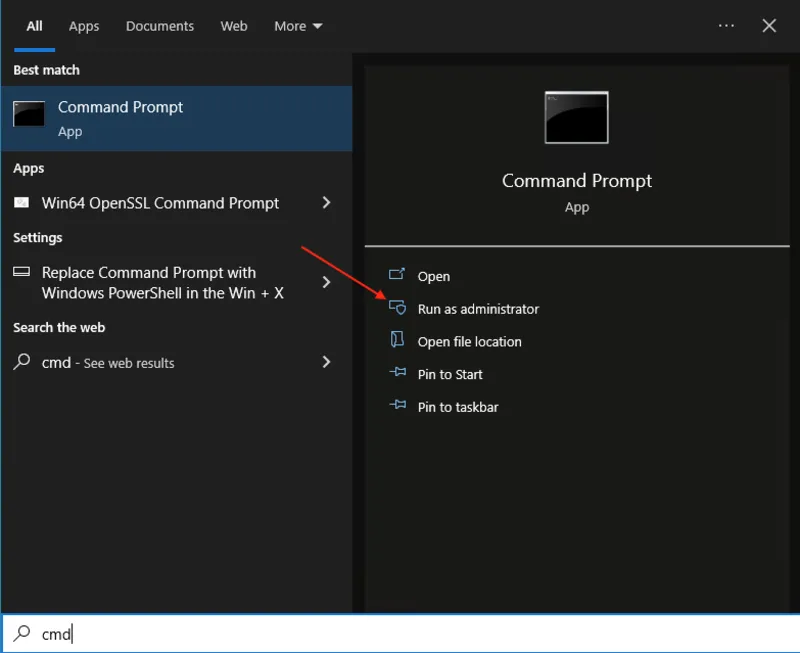This screenshot has width=800, height=653.
Task: Switch to the Documents tab
Action: pos(160,26)
